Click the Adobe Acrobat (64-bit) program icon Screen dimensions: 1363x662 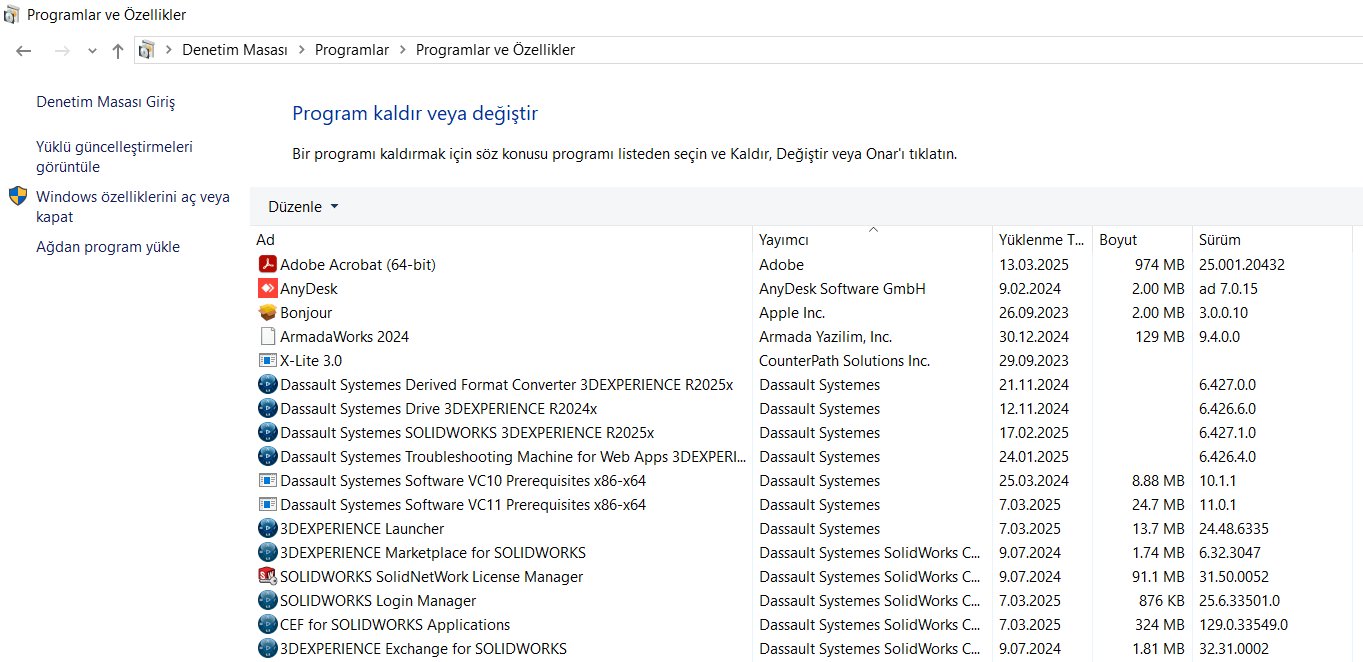267,265
